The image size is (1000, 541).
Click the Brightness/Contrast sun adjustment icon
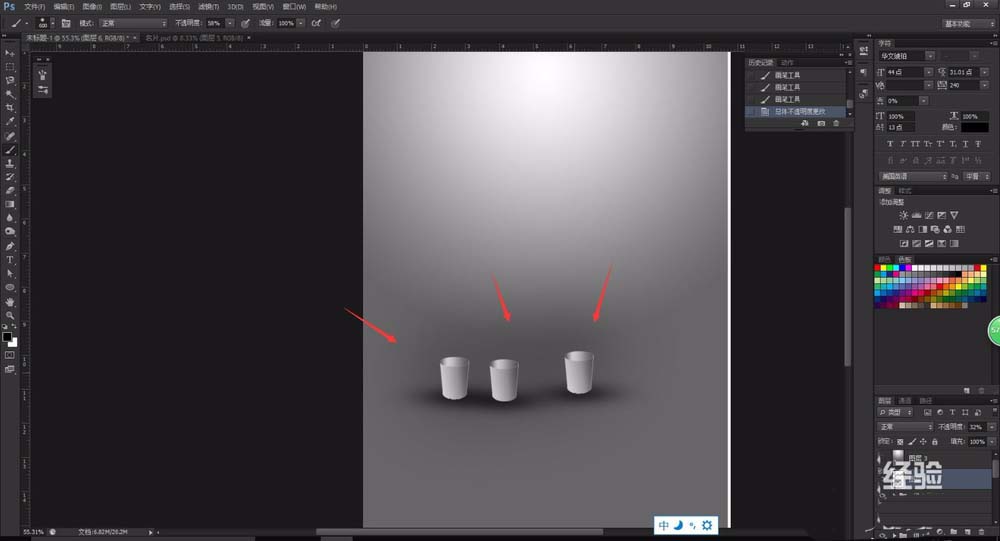click(903, 216)
